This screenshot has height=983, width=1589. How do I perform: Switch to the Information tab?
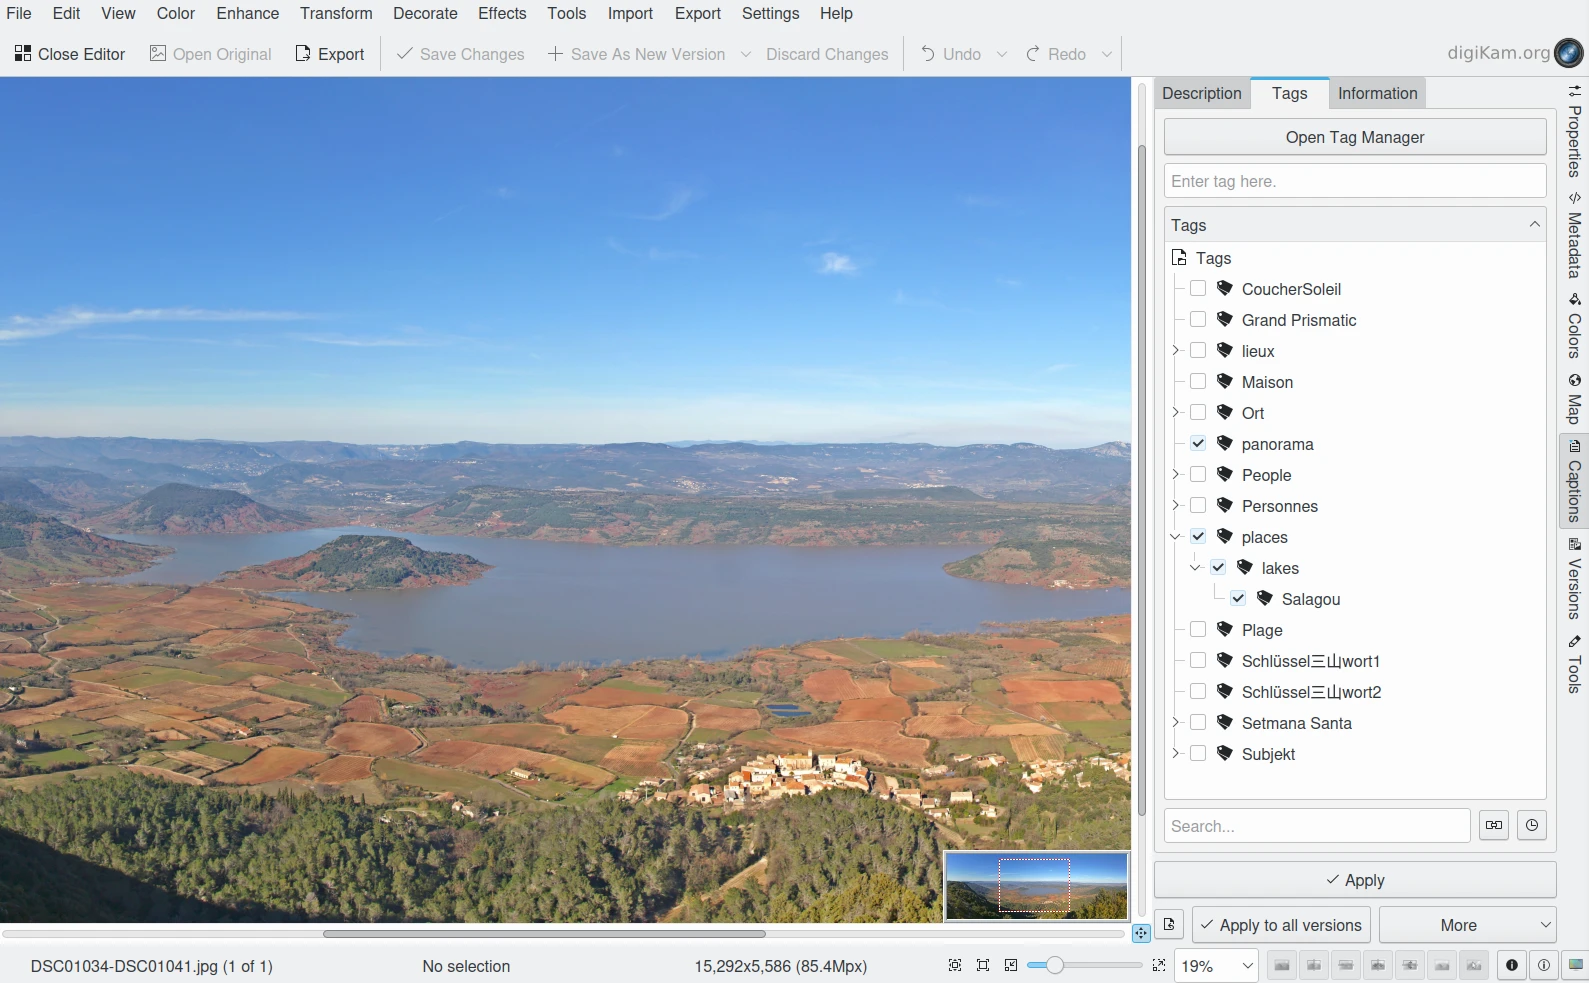coord(1377,93)
